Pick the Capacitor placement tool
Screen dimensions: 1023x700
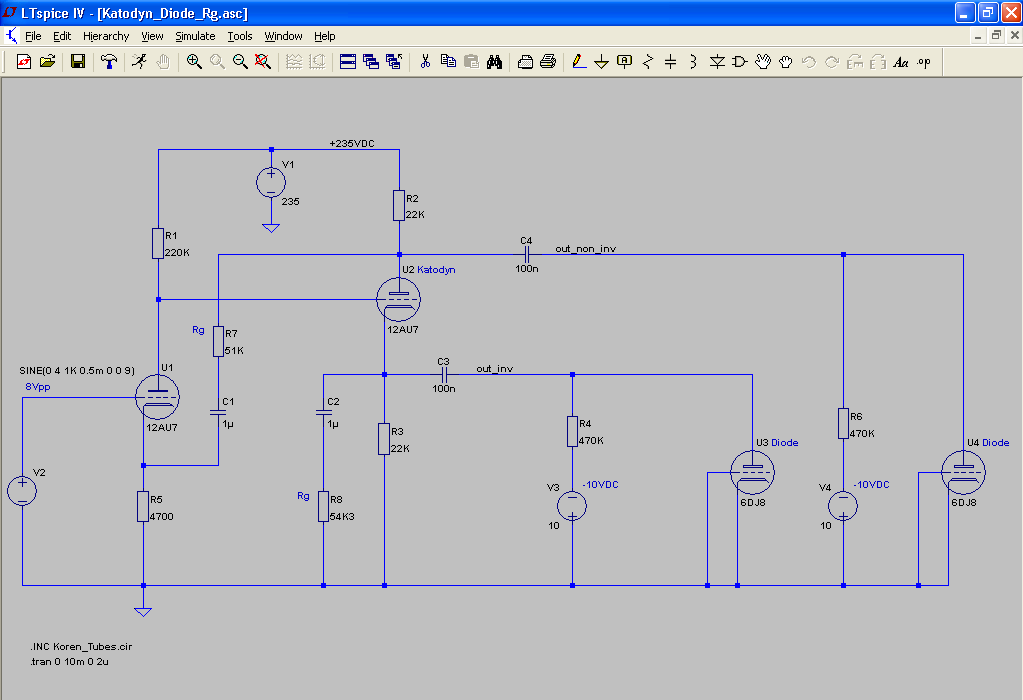671,62
